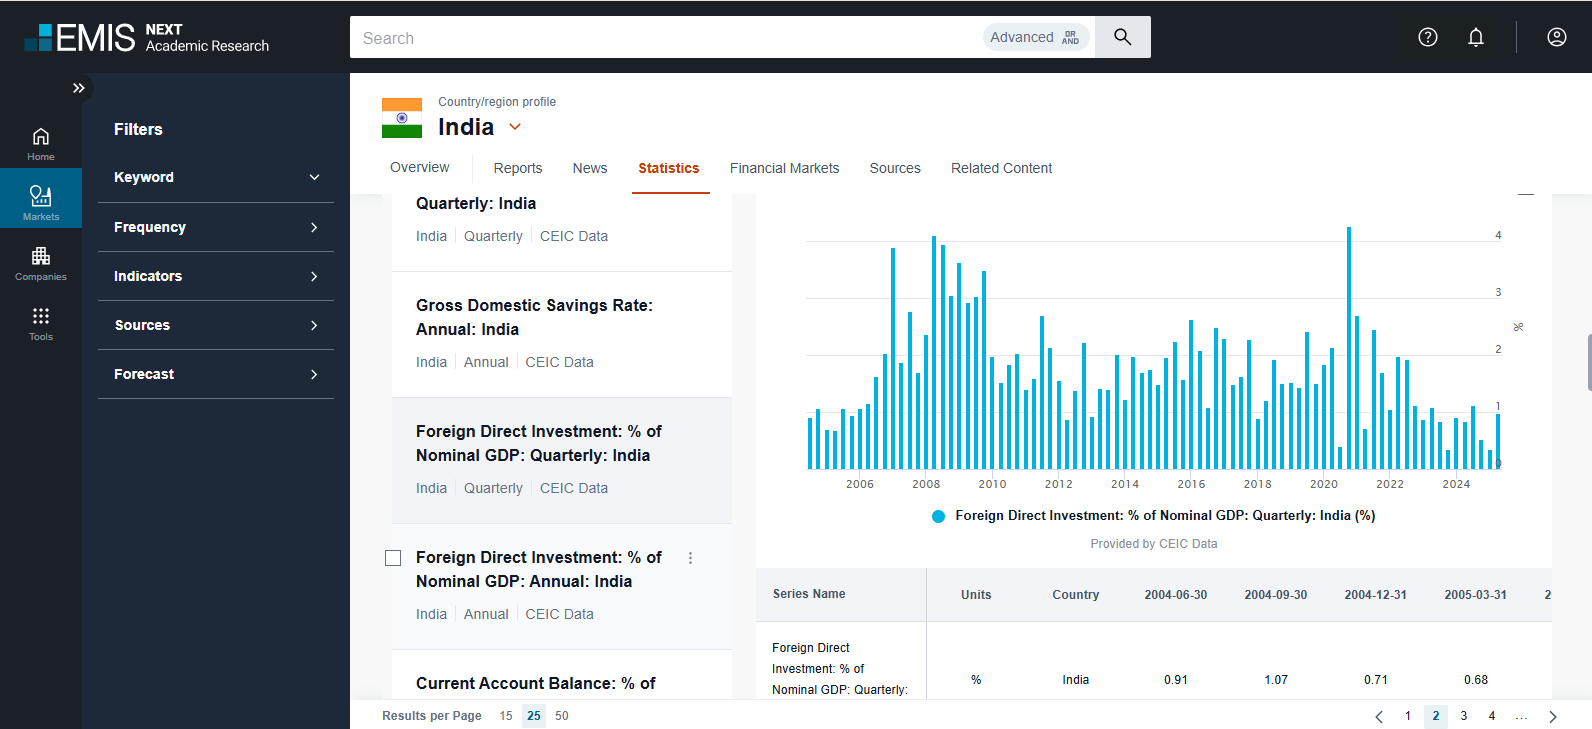Tick the Foreign Direct Investment Annual checkbox
This screenshot has width=1592, height=729.
click(x=393, y=558)
